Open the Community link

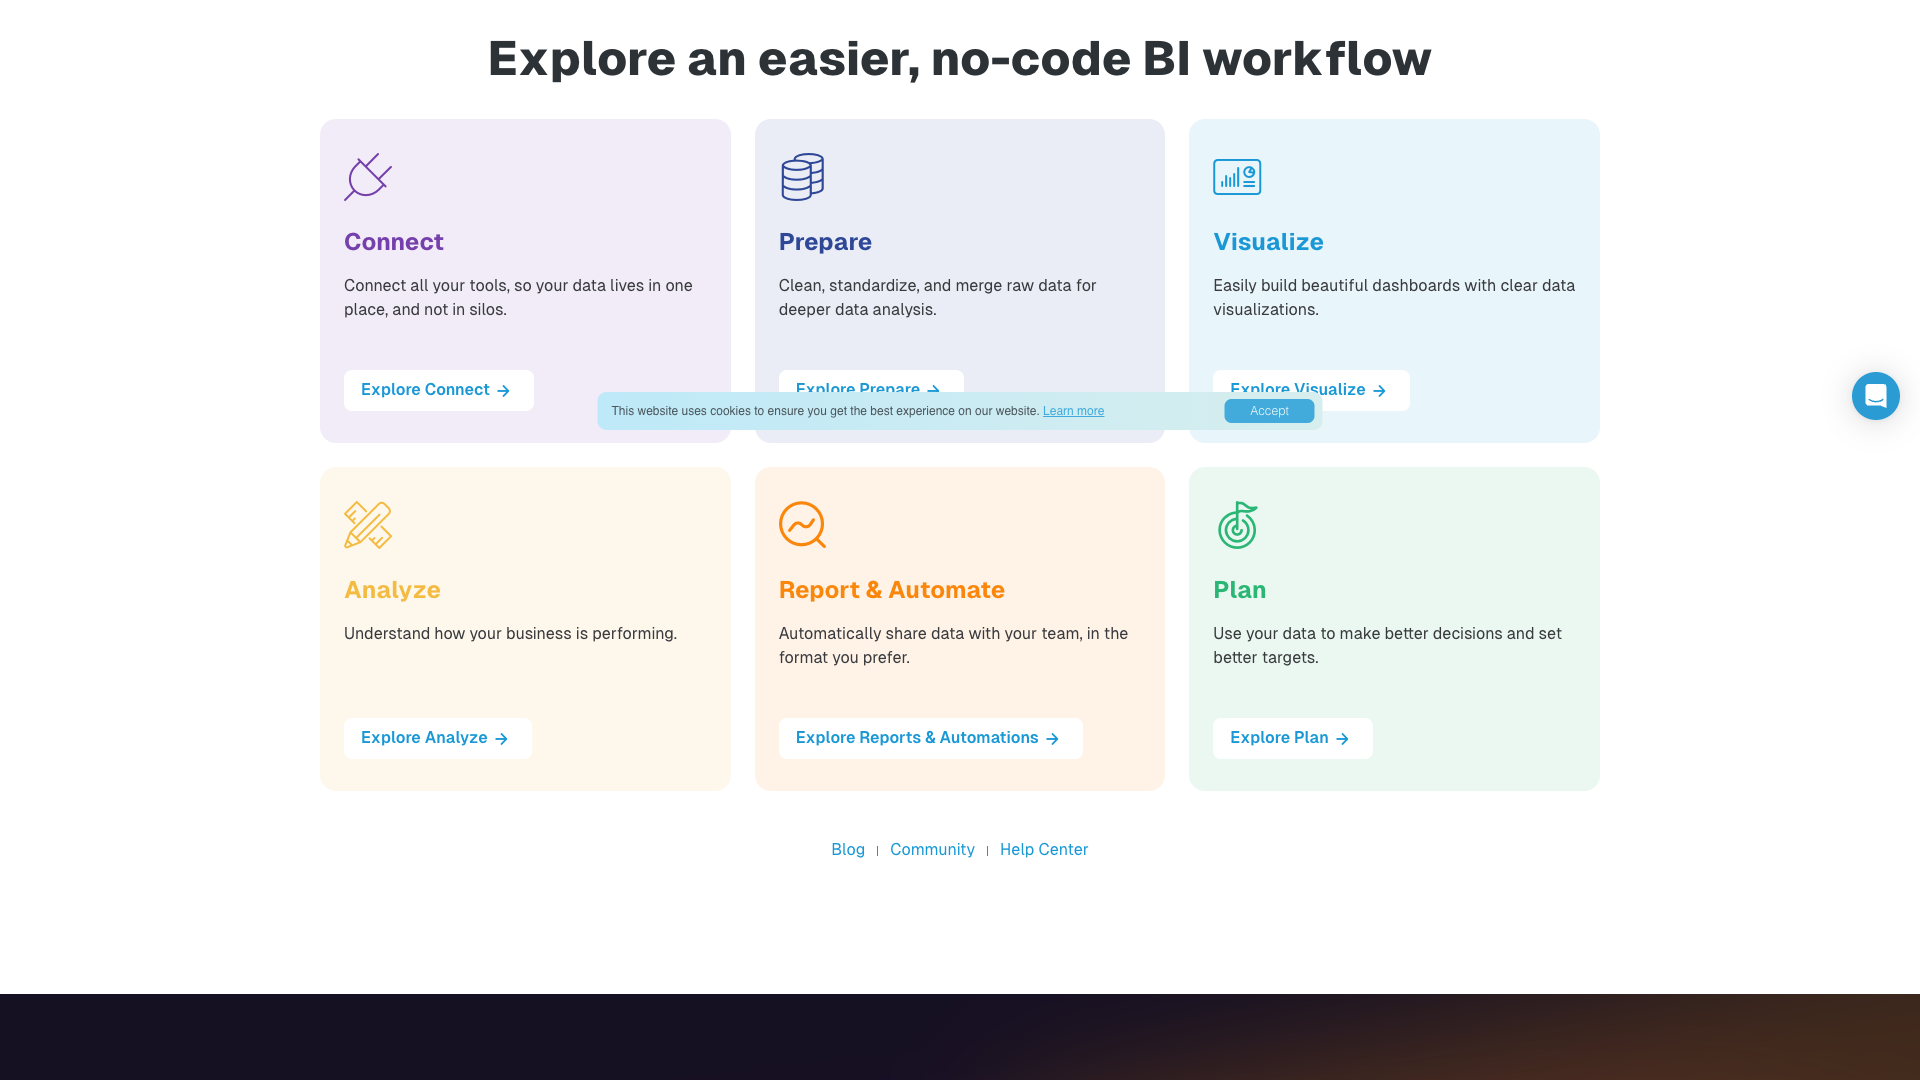(x=932, y=849)
